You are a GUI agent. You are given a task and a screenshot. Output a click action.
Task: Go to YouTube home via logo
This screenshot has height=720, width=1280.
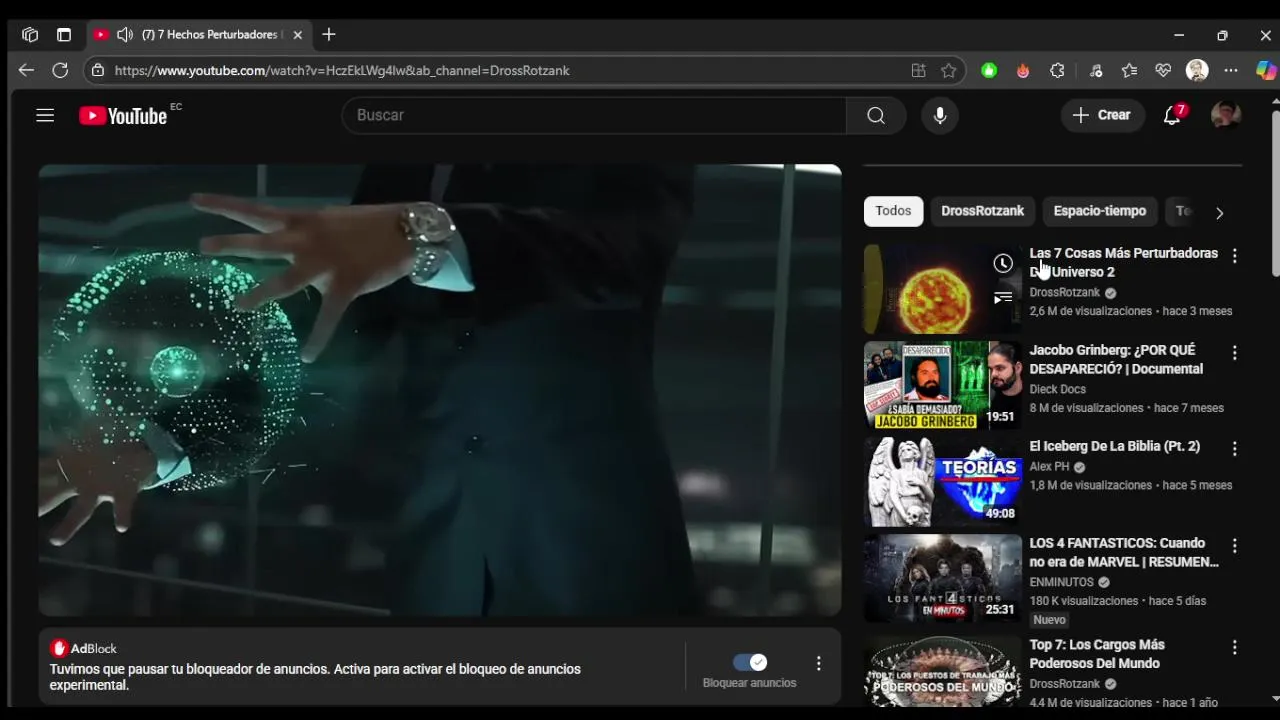click(123, 116)
